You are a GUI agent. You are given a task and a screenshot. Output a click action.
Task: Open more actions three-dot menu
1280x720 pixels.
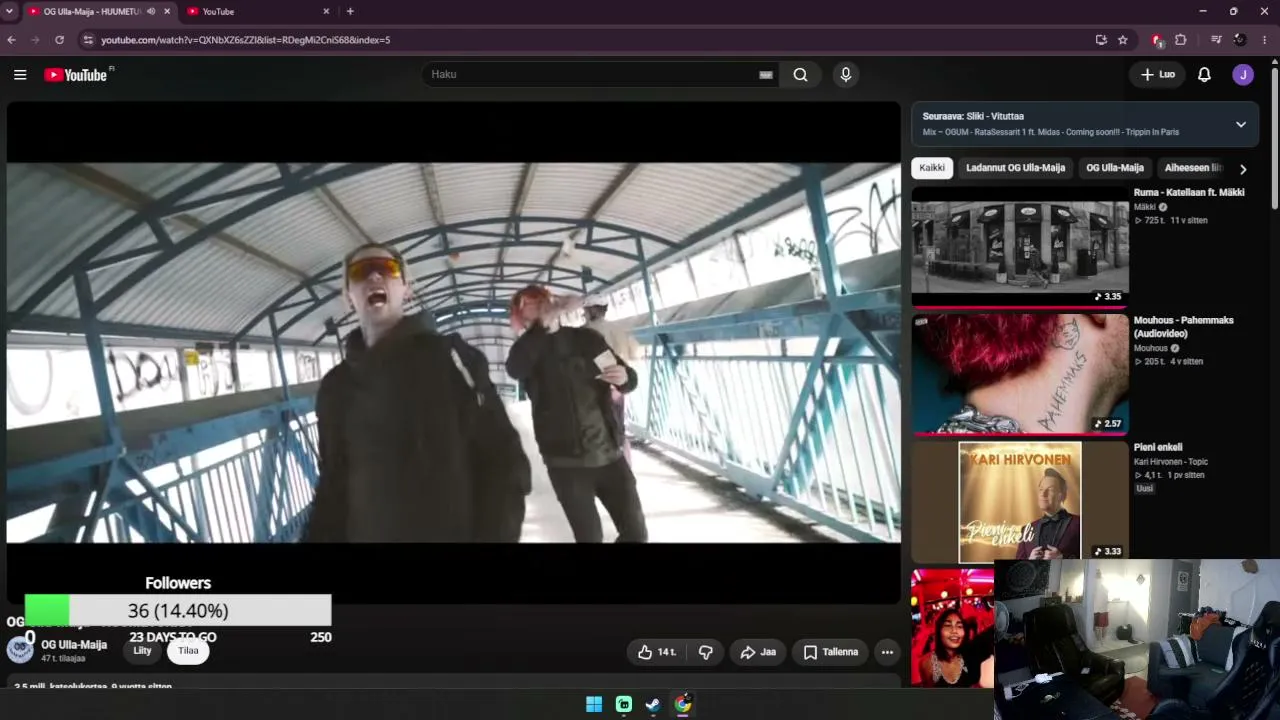click(887, 652)
